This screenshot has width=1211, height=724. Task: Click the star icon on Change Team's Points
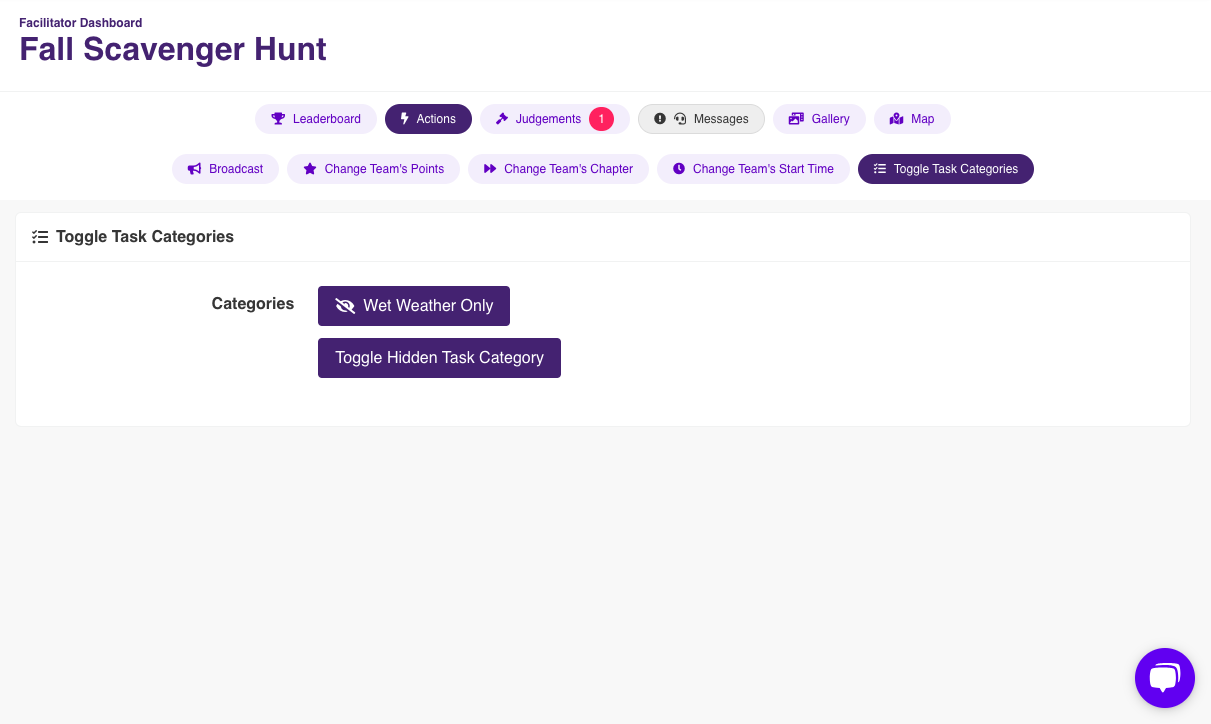coord(310,169)
